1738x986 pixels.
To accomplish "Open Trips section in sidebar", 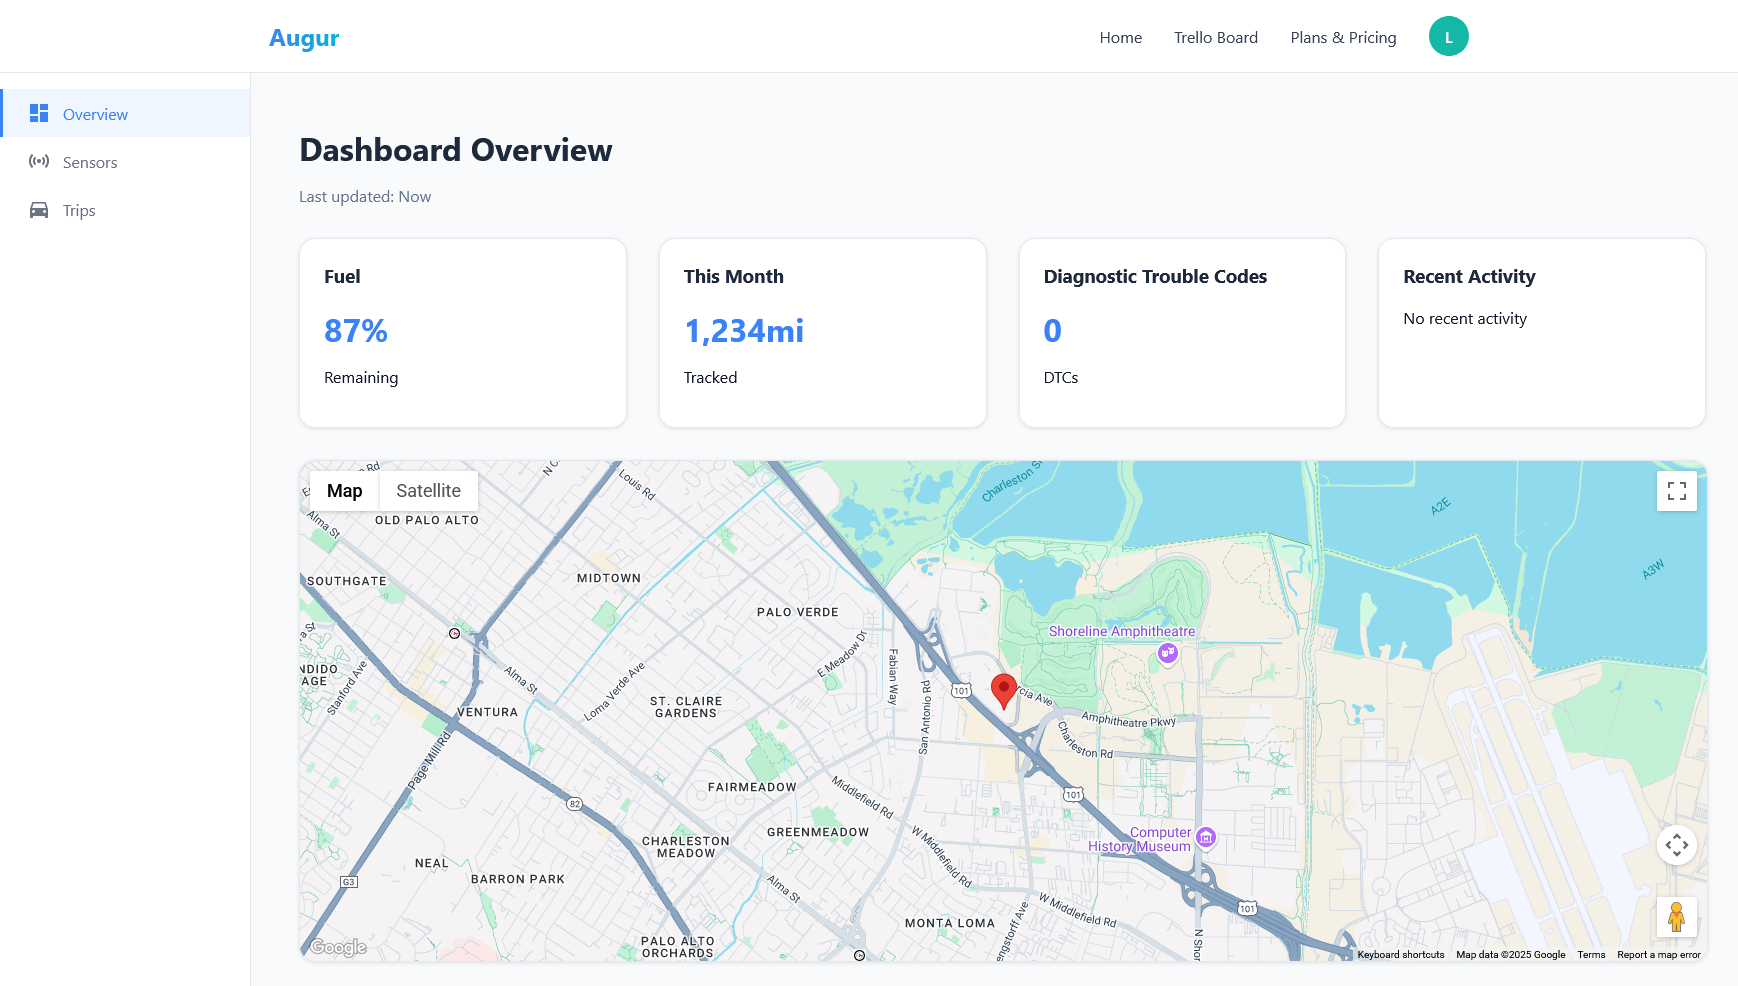I will point(126,210).
